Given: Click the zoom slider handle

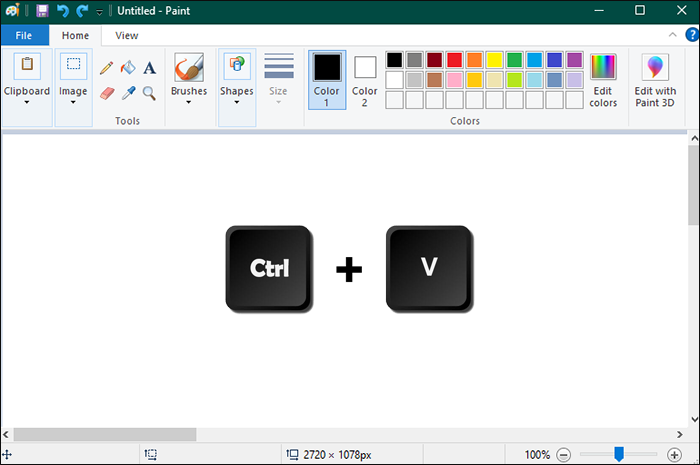Looking at the screenshot, I should 619,454.
